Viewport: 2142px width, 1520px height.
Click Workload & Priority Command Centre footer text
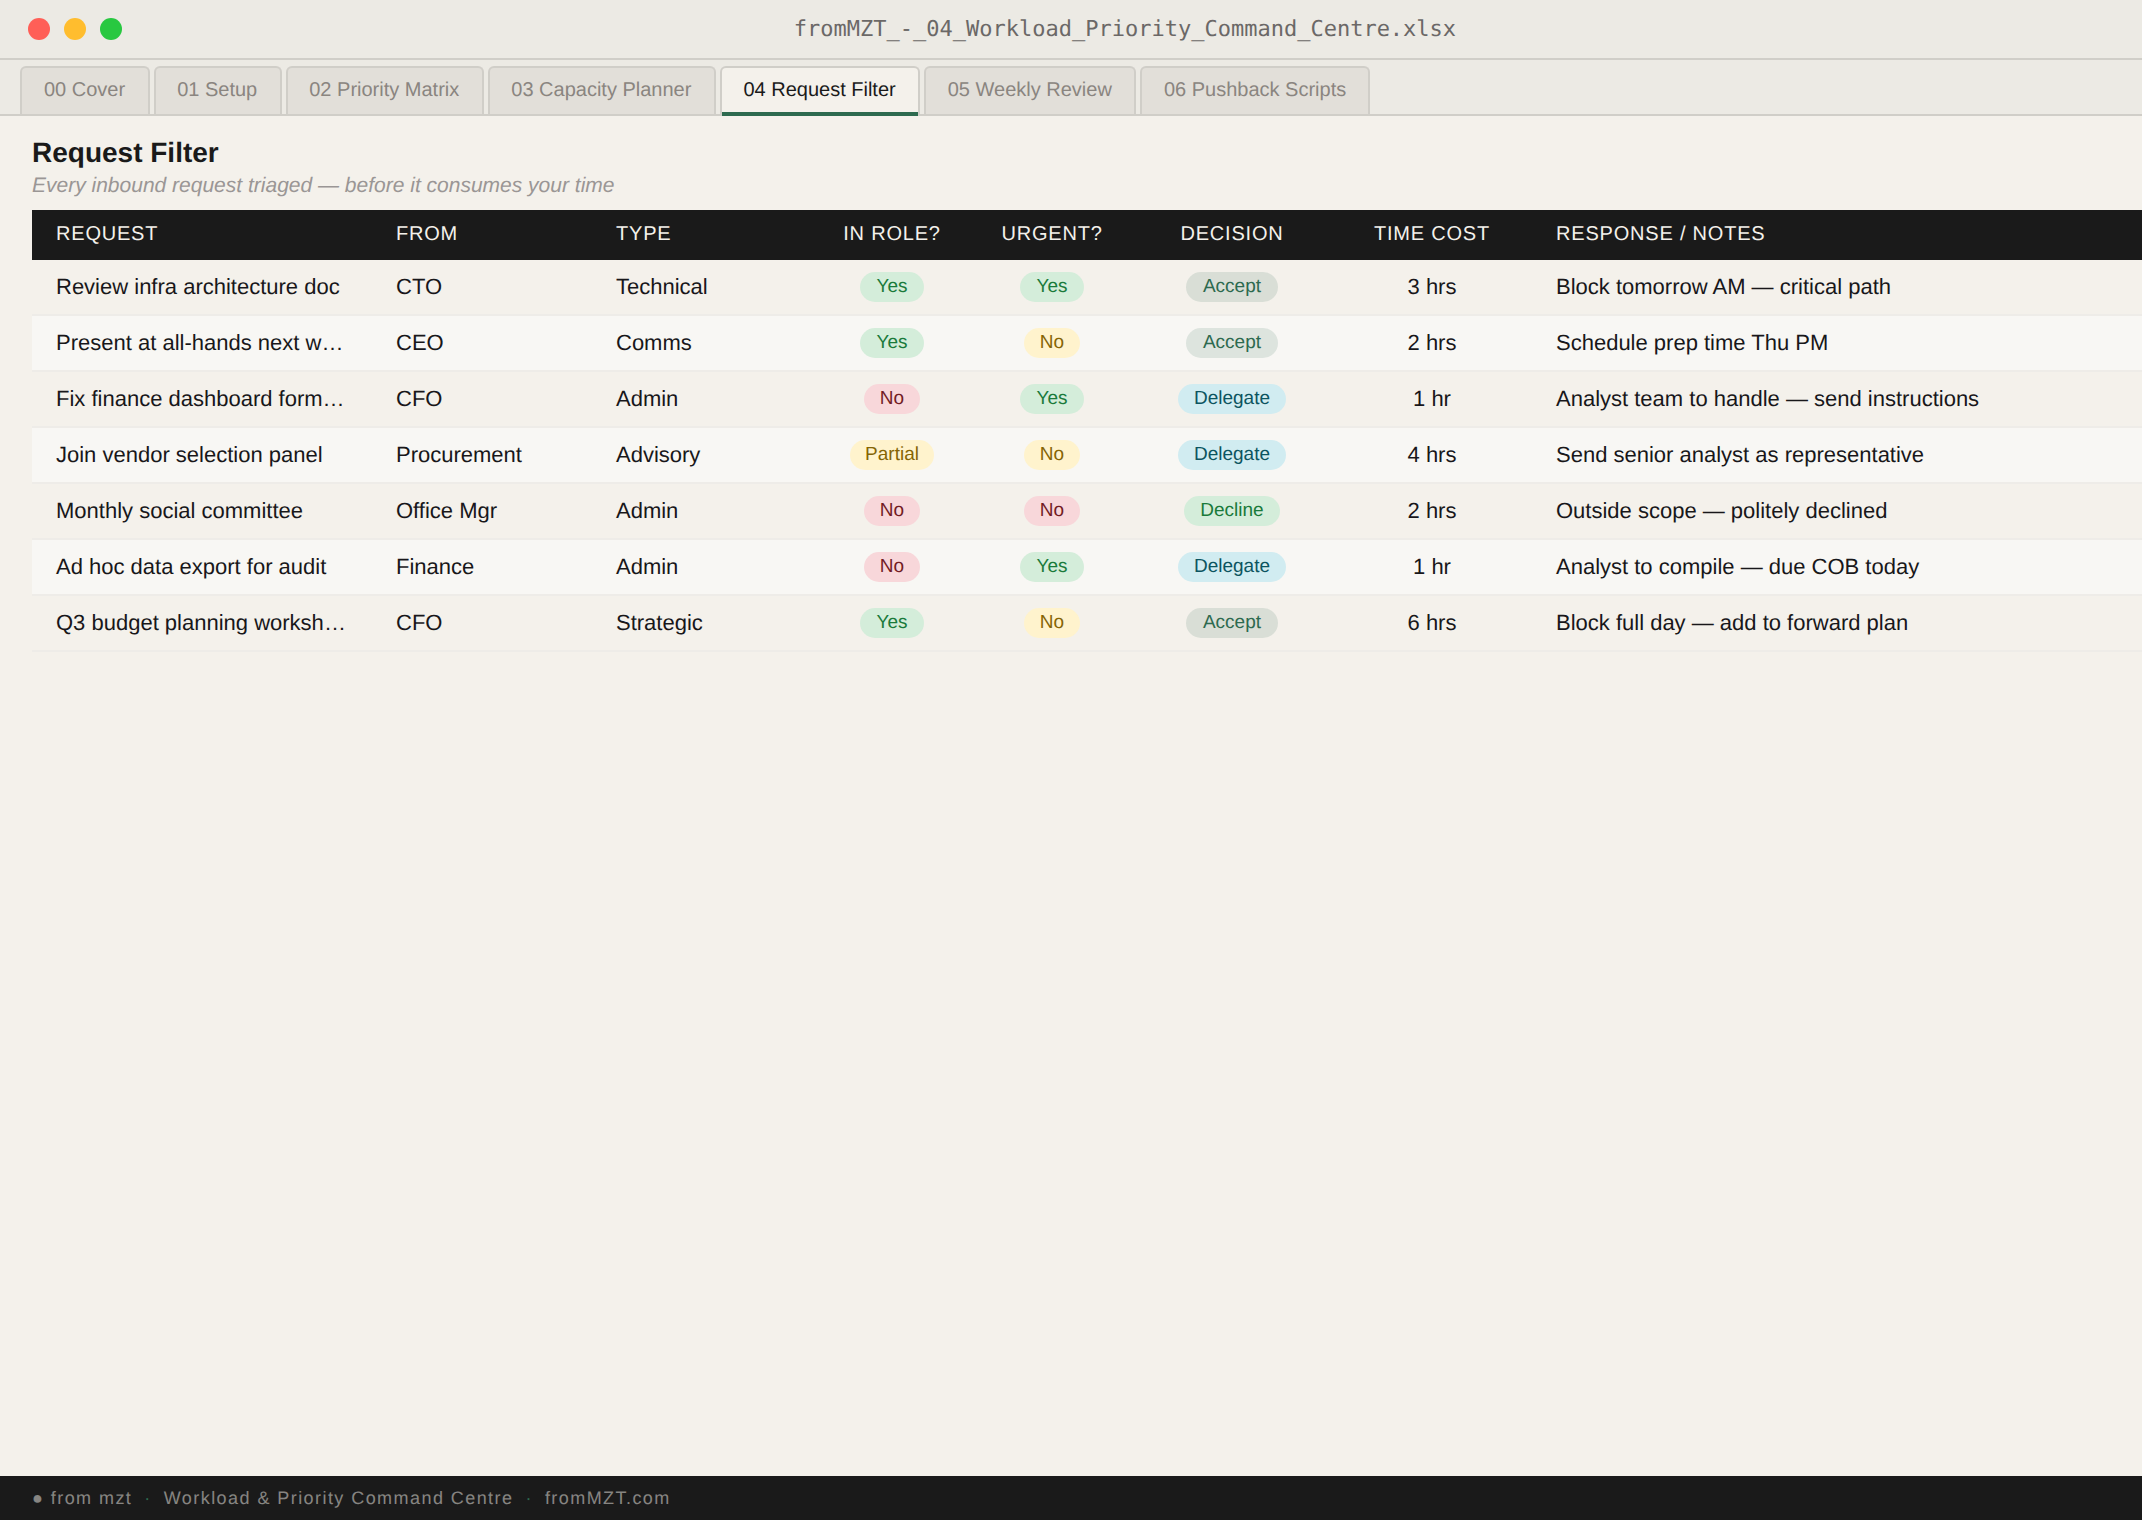point(338,1498)
